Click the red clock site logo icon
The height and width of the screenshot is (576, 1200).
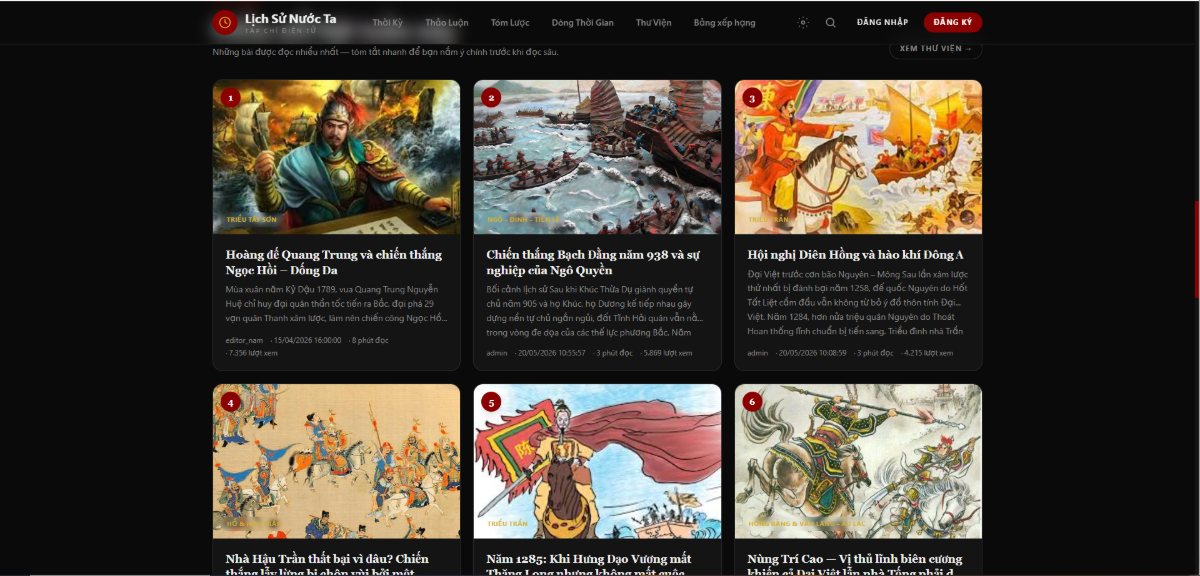(225, 22)
